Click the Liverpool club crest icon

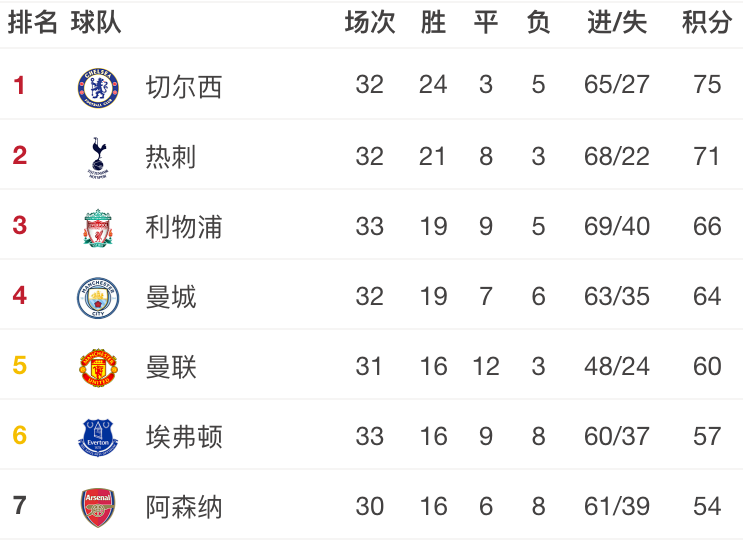[98, 228]
